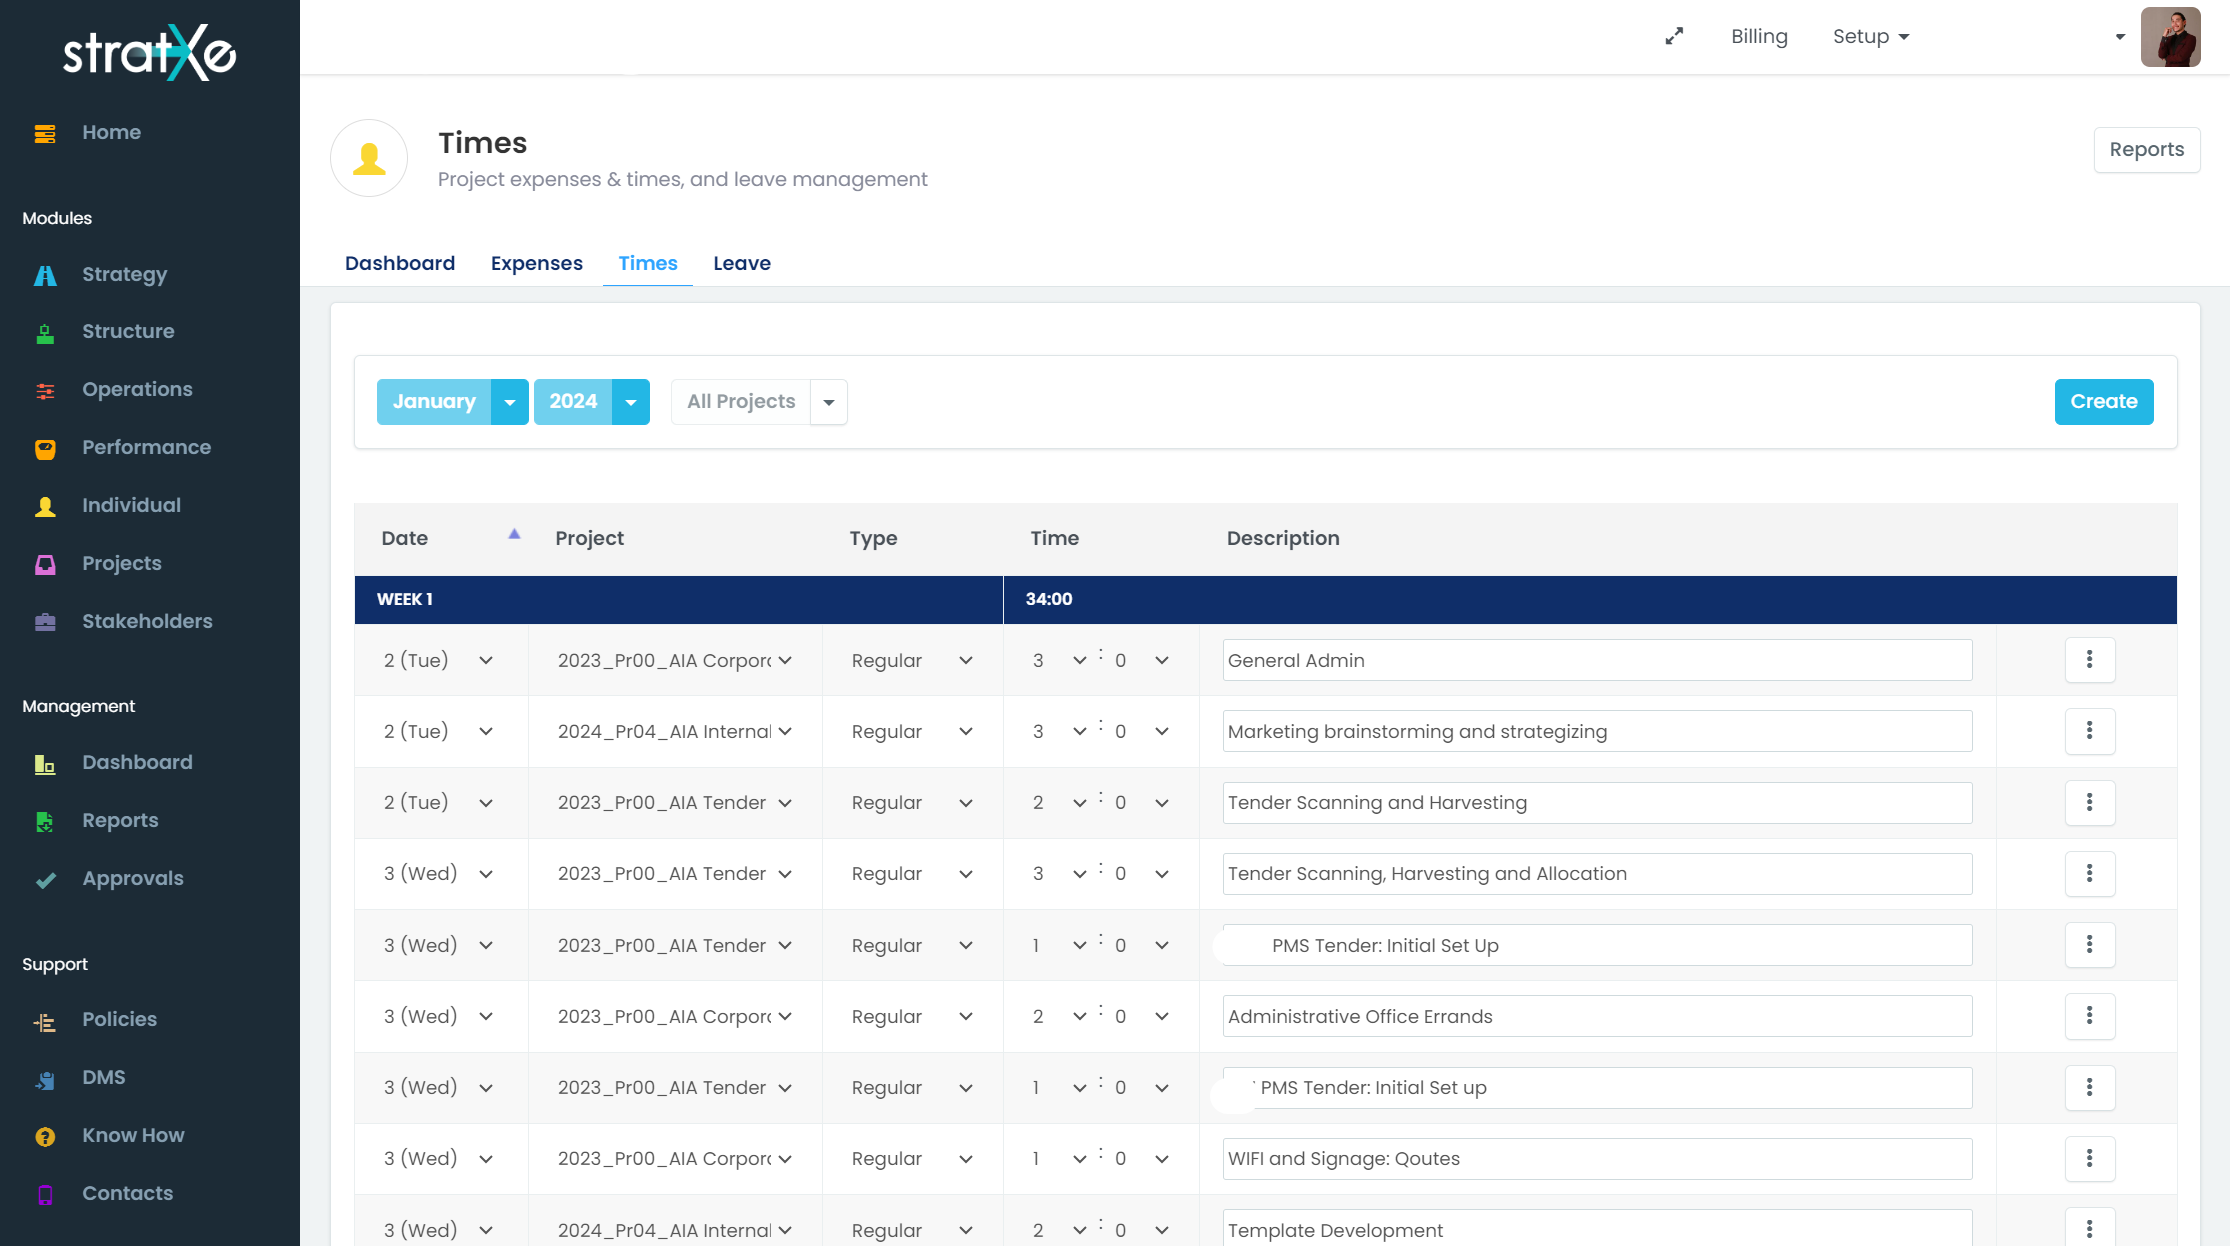This screenshot has width=2230, height=1246.
Task: Open the Know How question icon
Action: point(45,1136)
